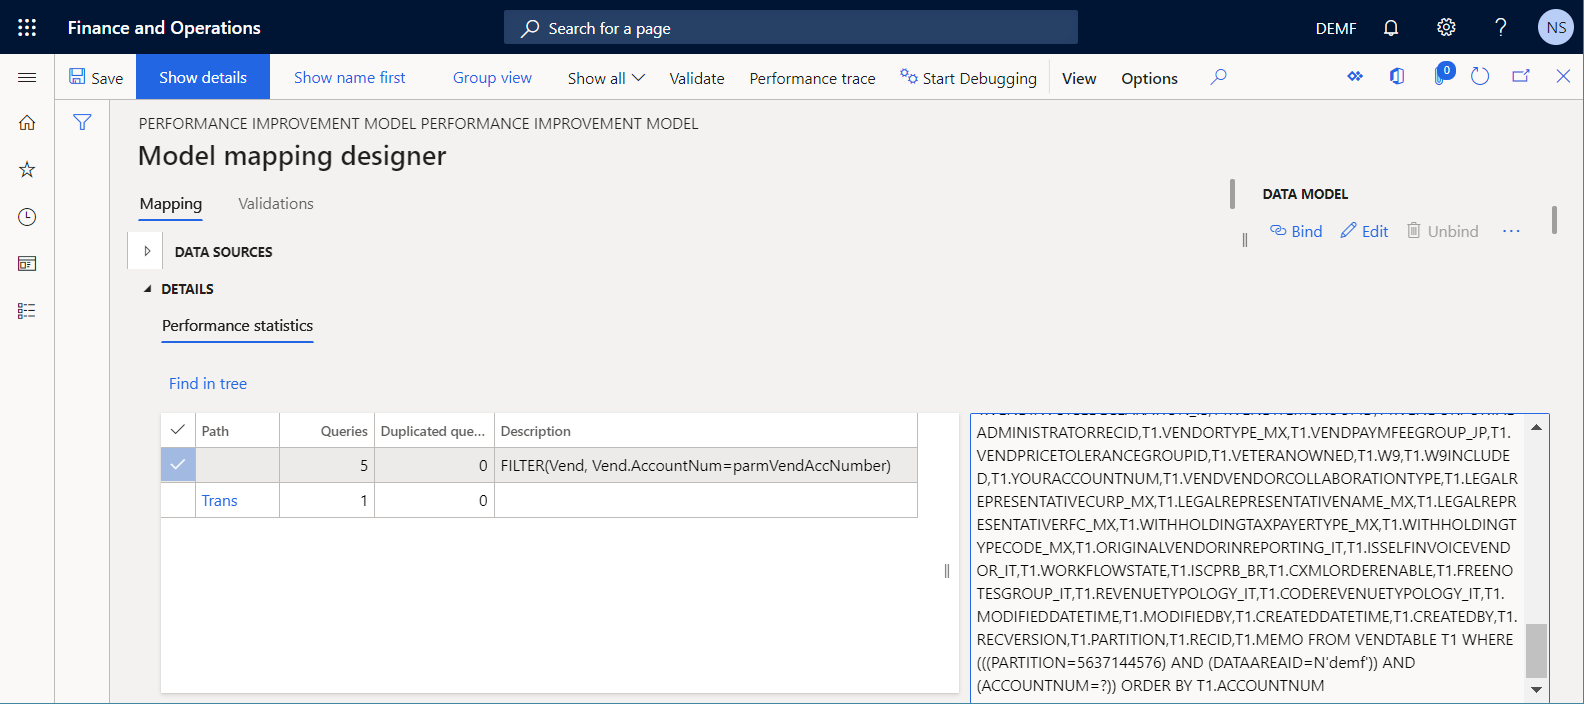Click scroll down arrow in SQL text box

(x=1537, y=689)
